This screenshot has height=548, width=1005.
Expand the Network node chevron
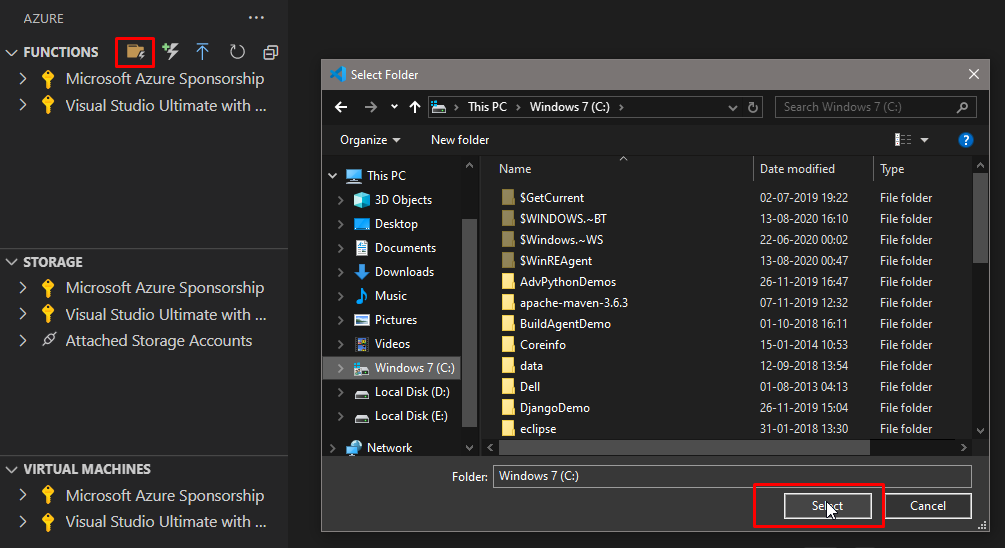333,448
